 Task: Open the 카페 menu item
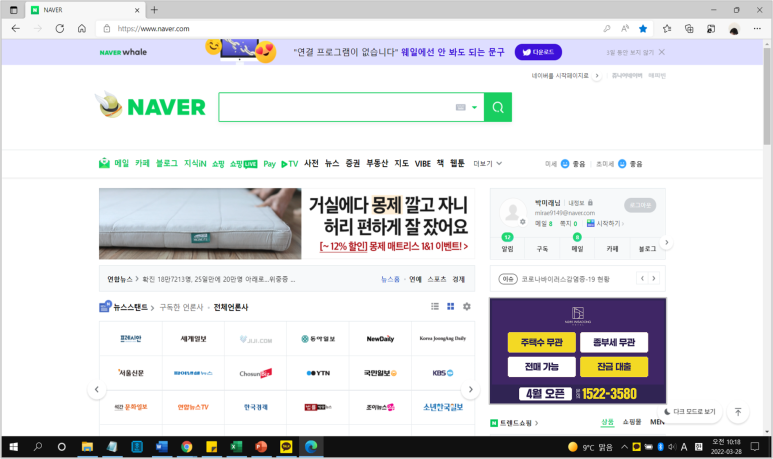[142, 163]
